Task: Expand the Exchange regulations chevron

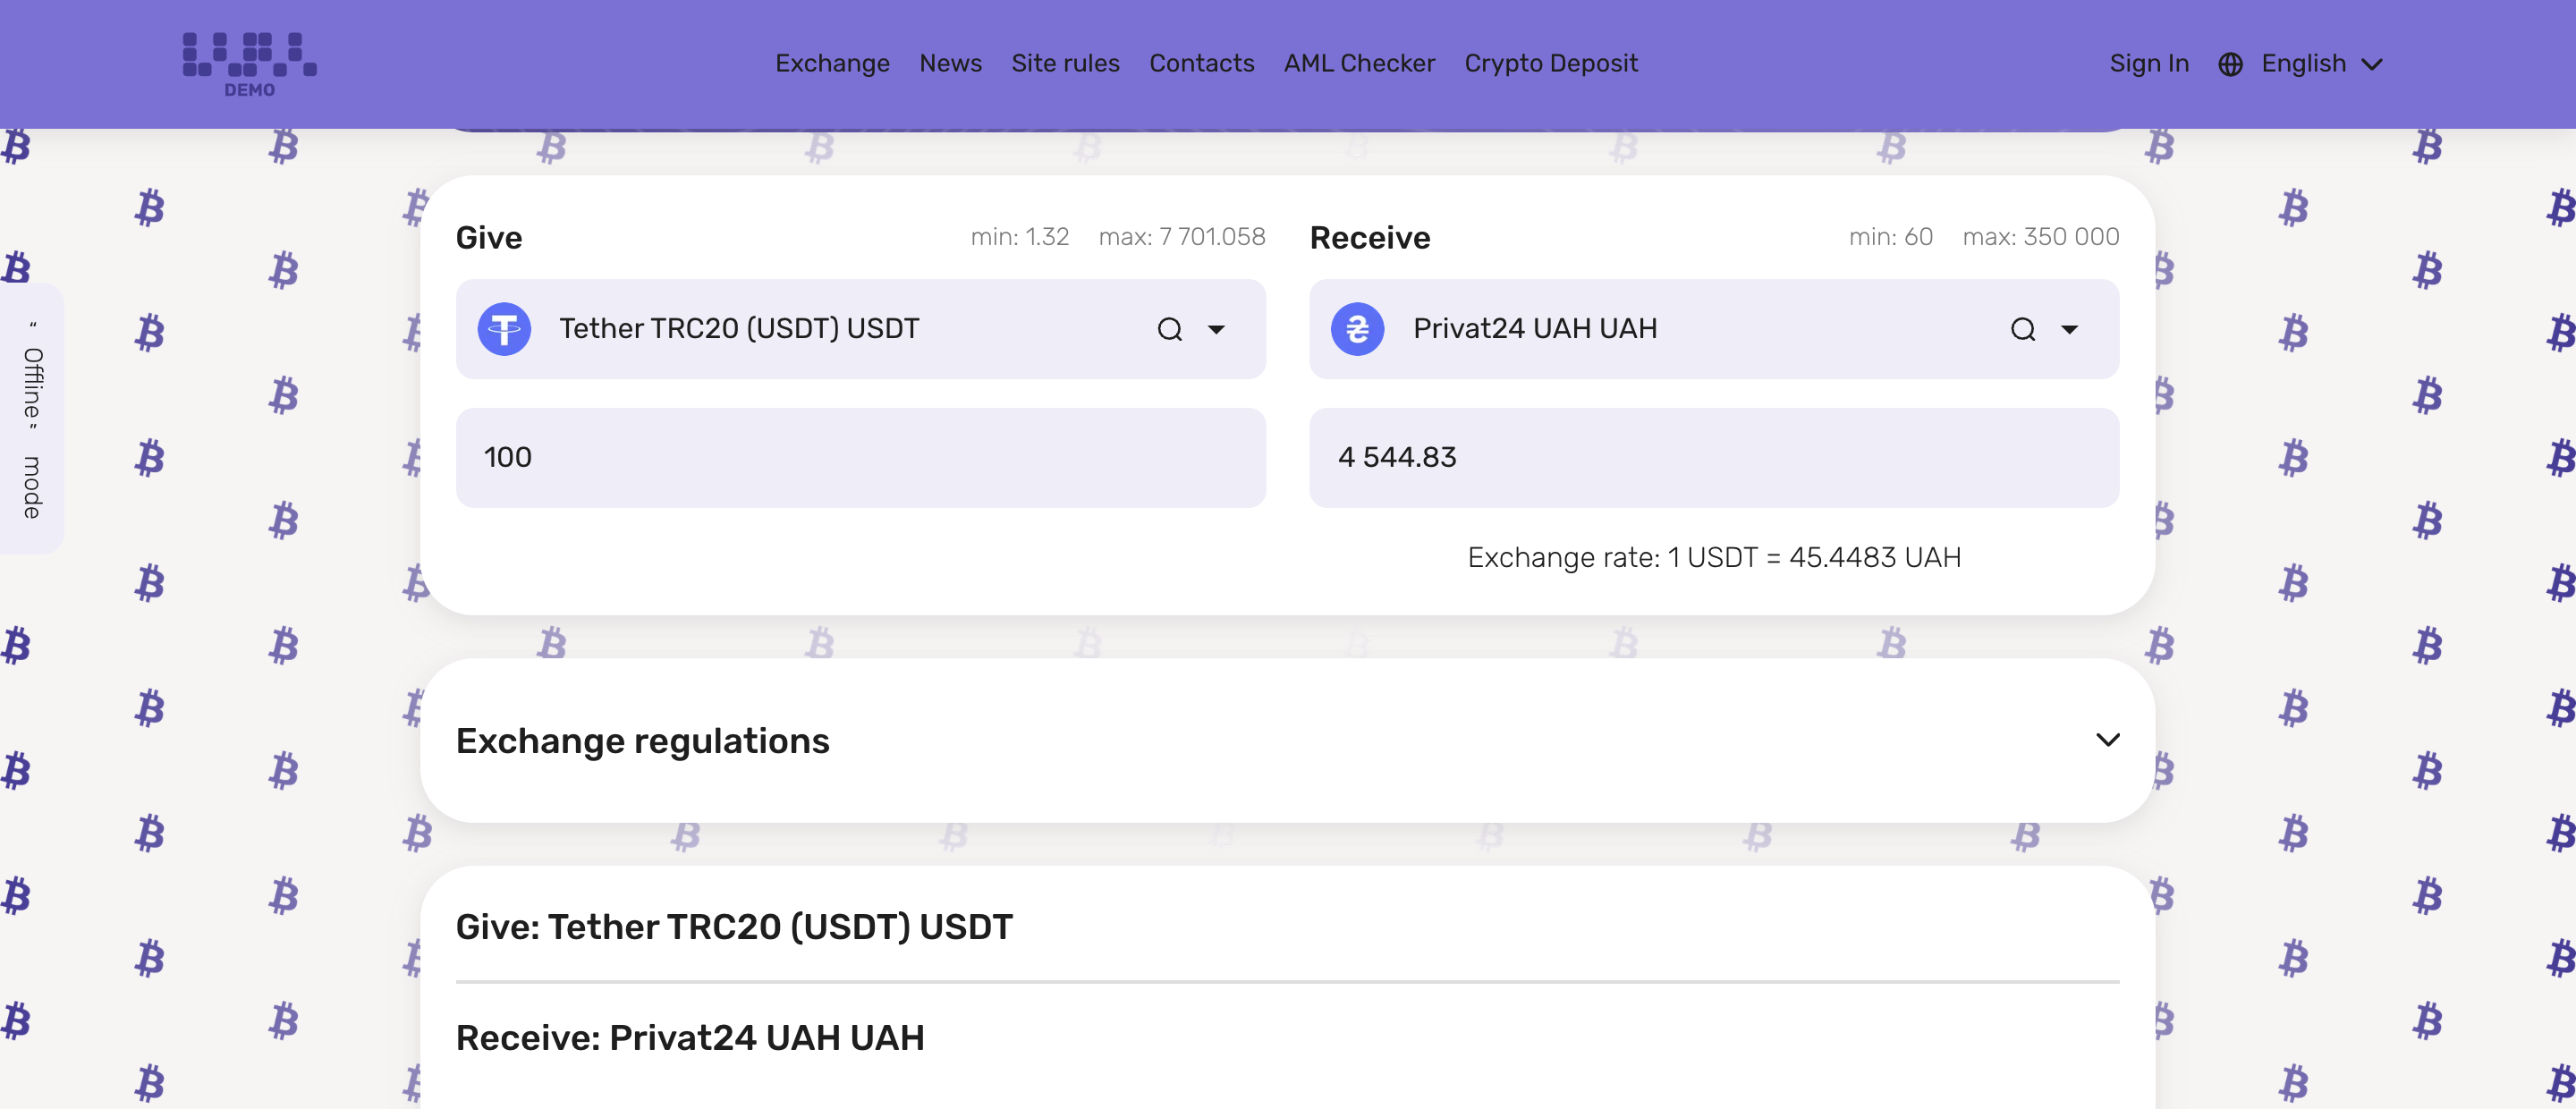Action: pyautogui.click(x=2107, y=740)
